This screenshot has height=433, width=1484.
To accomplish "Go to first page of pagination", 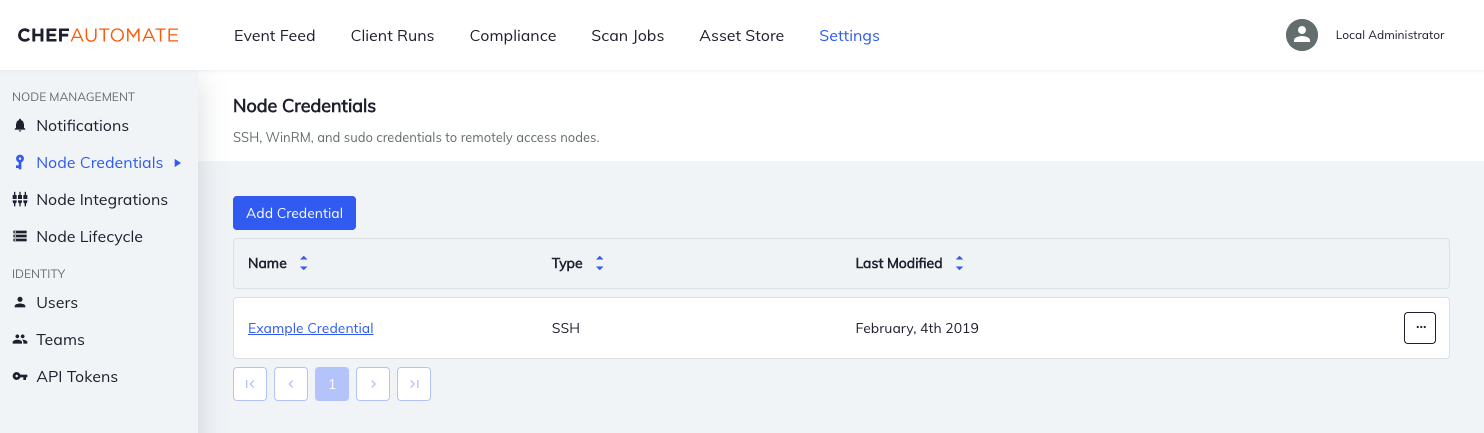I will pyautogui.click(x=250, y=384).
